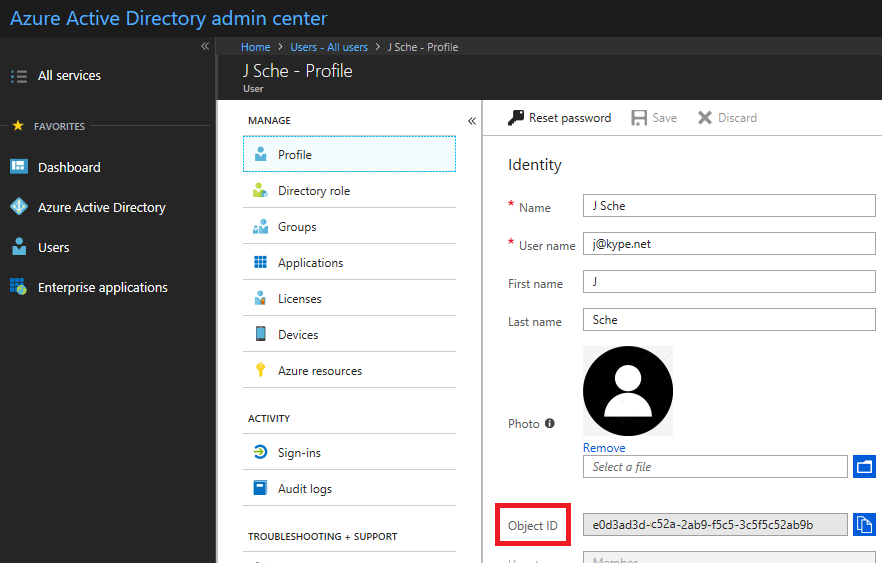Click the Object ID value field
882x563 pixels.
pos(715,524)
